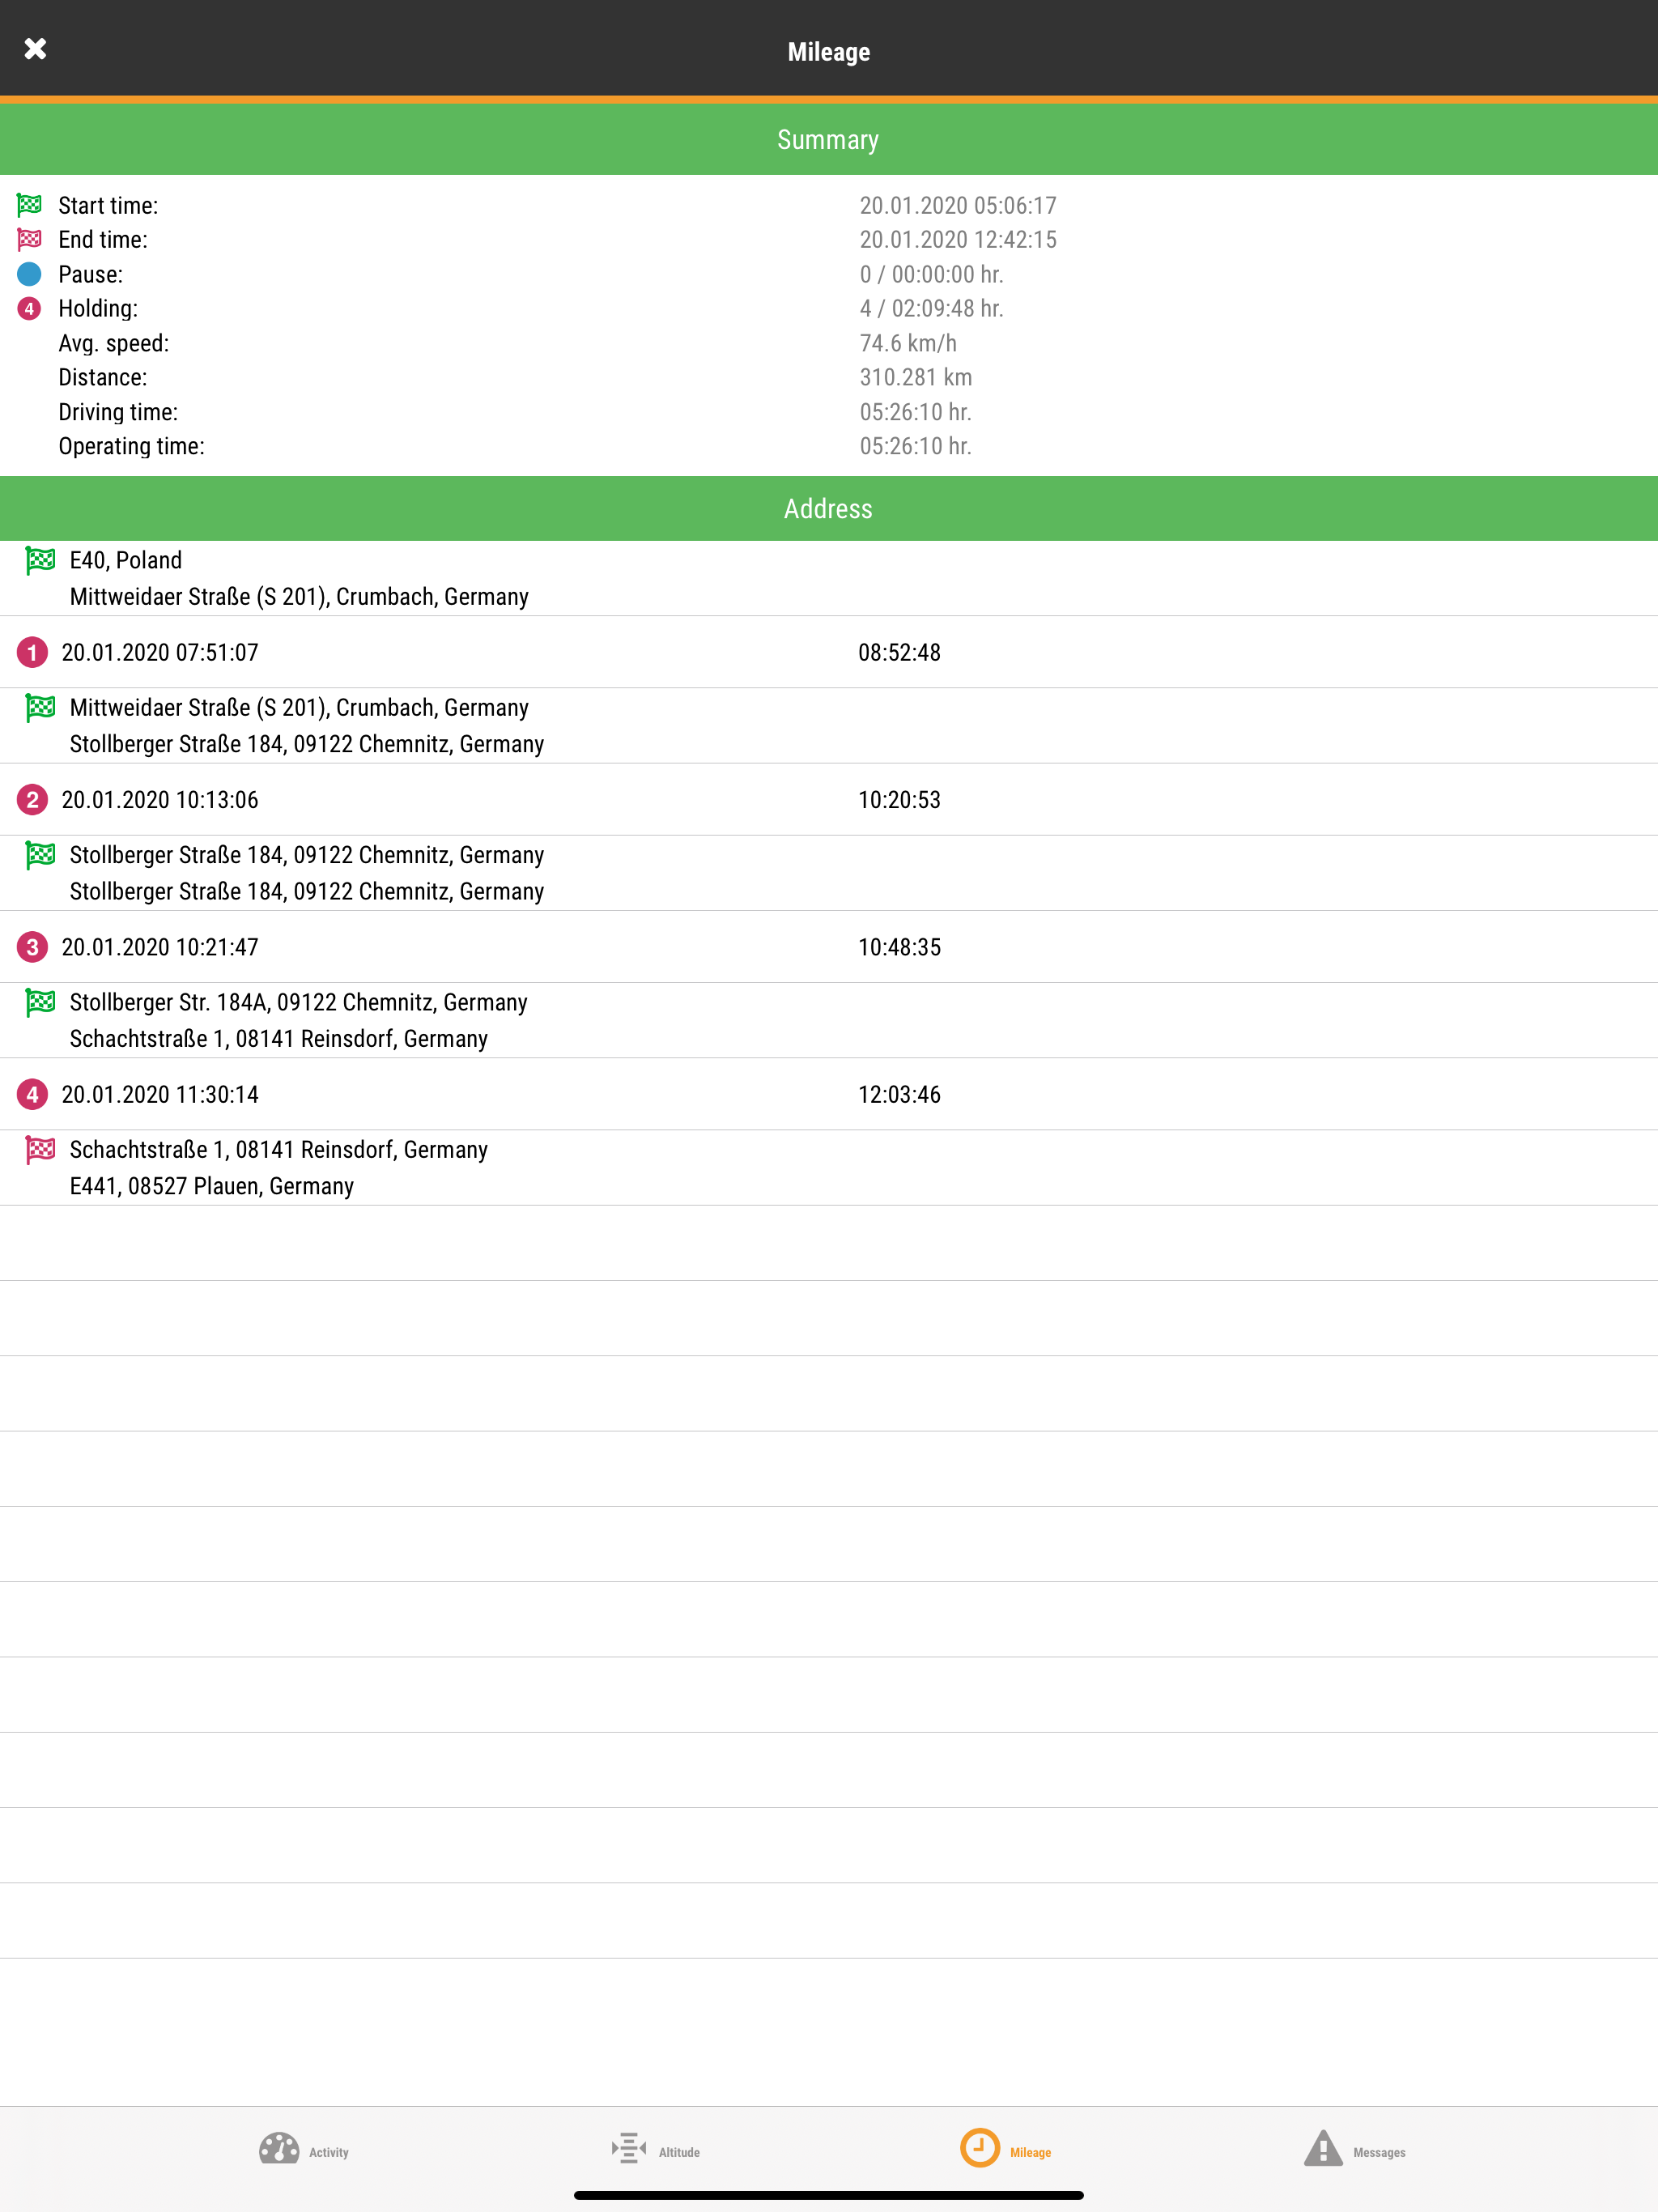Click the Operating time label

point(131,446)
